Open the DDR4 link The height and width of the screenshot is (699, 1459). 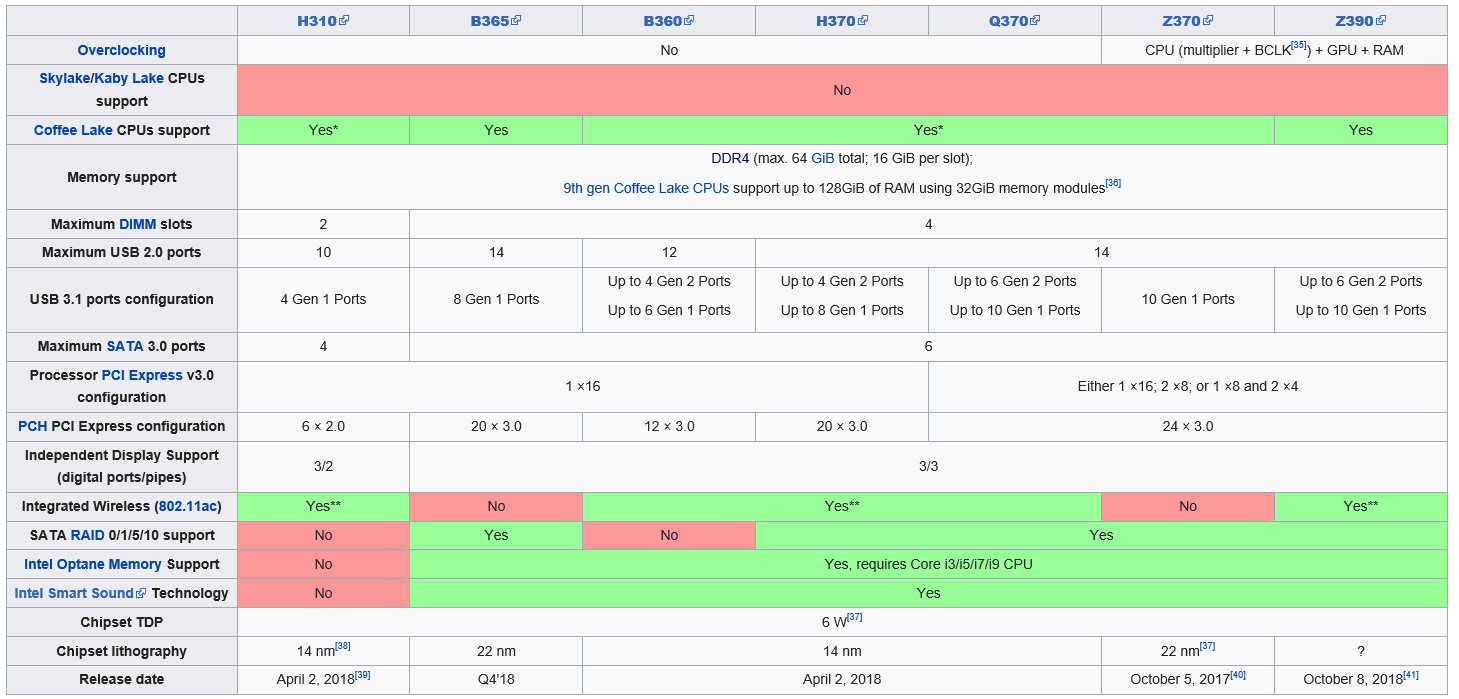click(x=730, y=158)
